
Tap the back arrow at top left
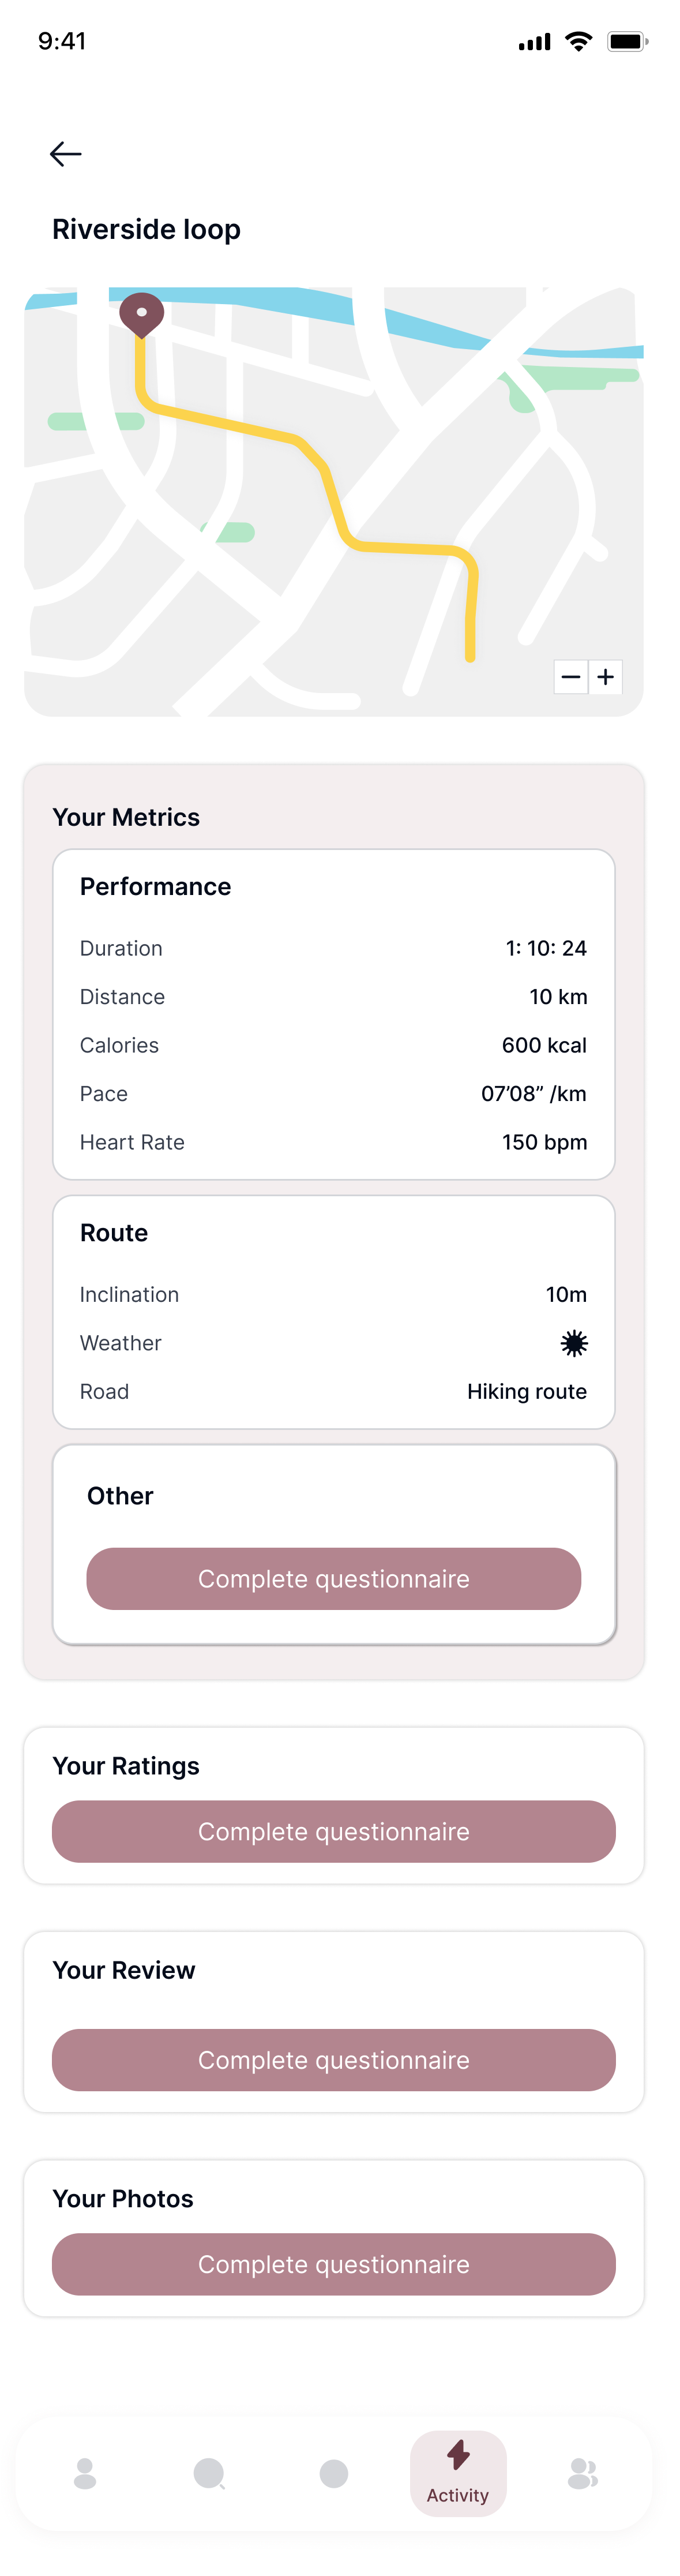[x=65, y=154]
